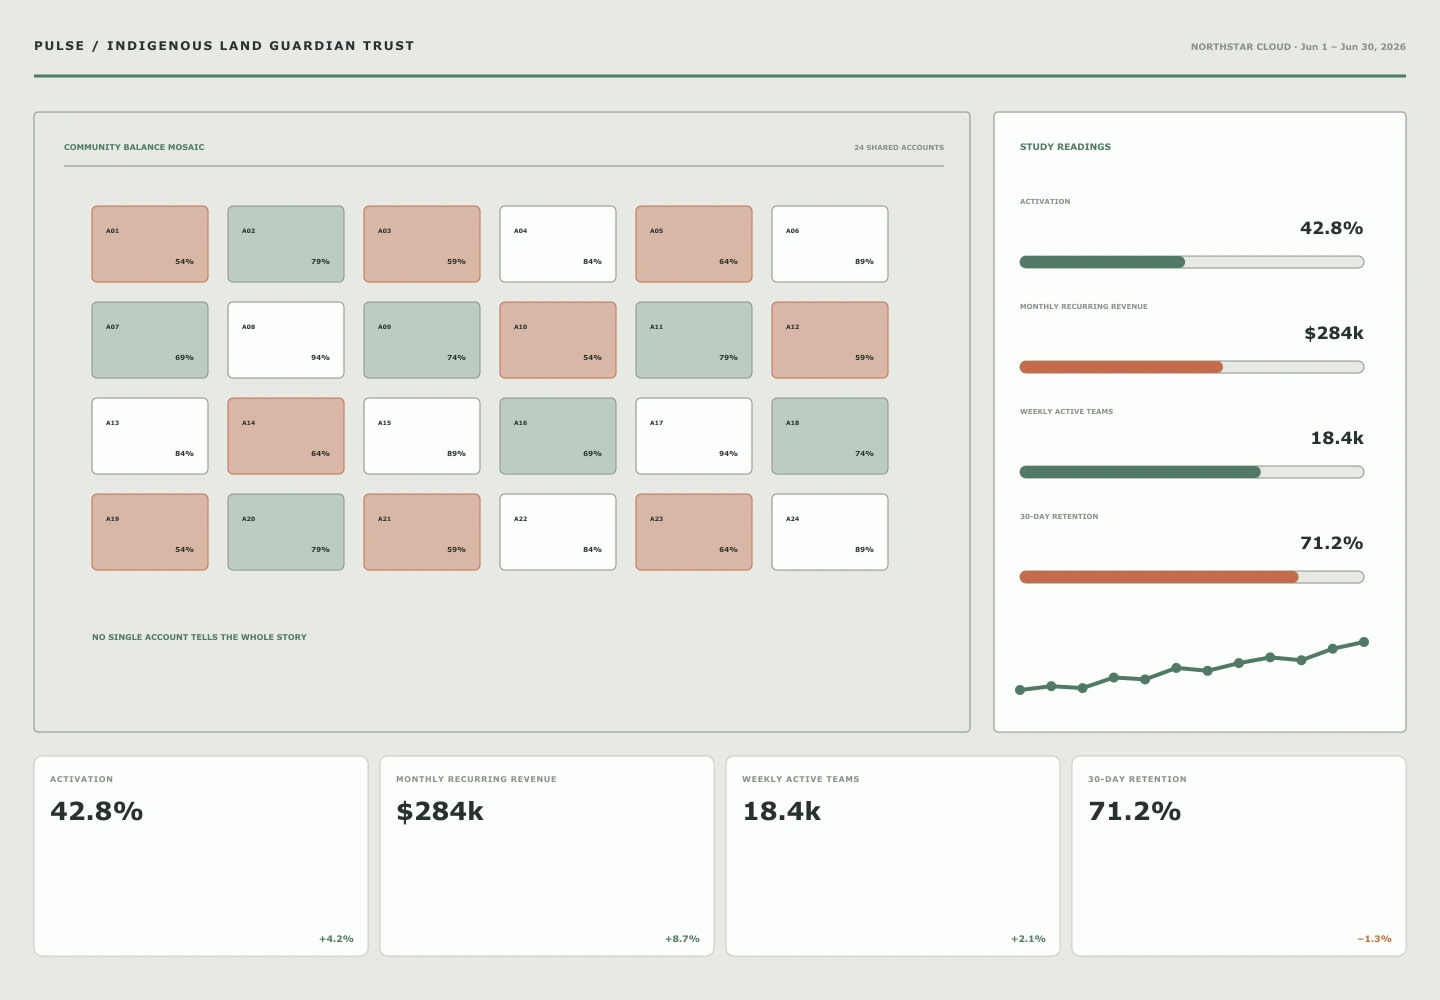The width and height of the screenshot is (1440, 1000).
Task: Click the "Study Readings" heading
Action: pyautogui.click(x=1065, y=147)
